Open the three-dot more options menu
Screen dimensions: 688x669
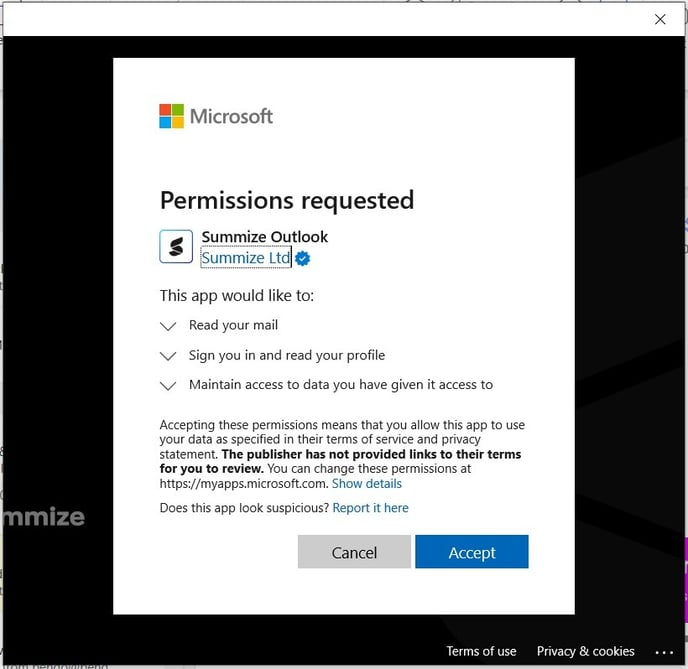[x=665, y=652]
